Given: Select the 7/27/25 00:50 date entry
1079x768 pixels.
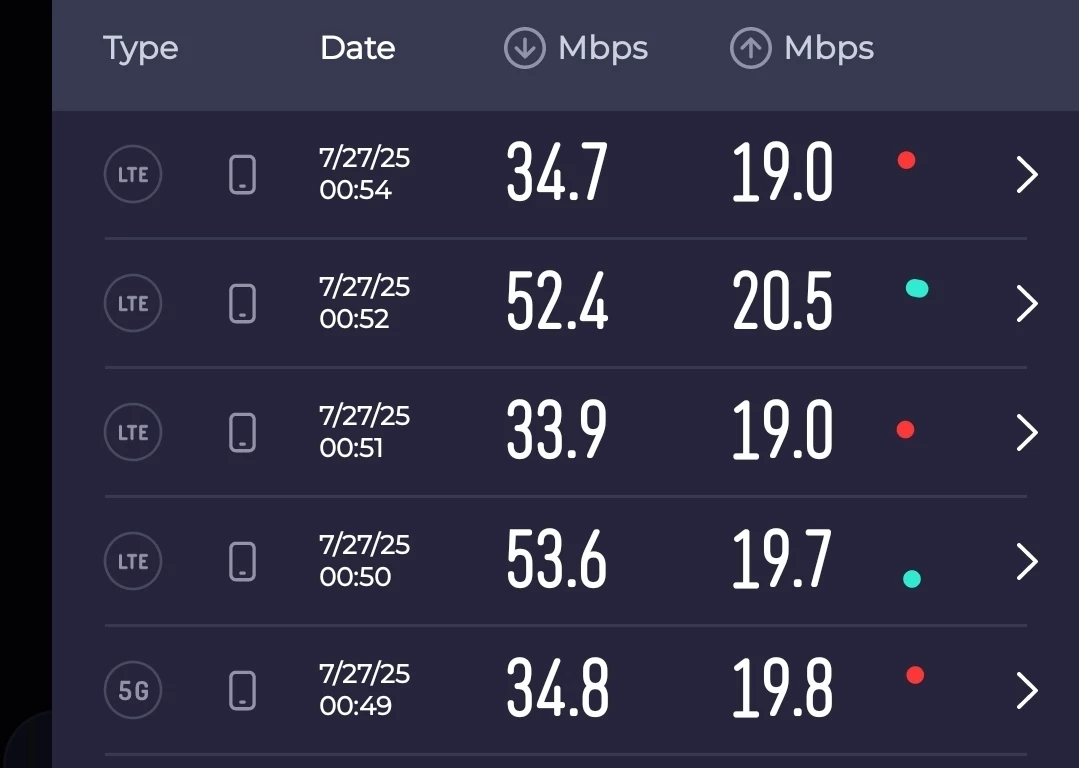Looking at the screenshot, I should pyautogui.click(x=364, y=560).
